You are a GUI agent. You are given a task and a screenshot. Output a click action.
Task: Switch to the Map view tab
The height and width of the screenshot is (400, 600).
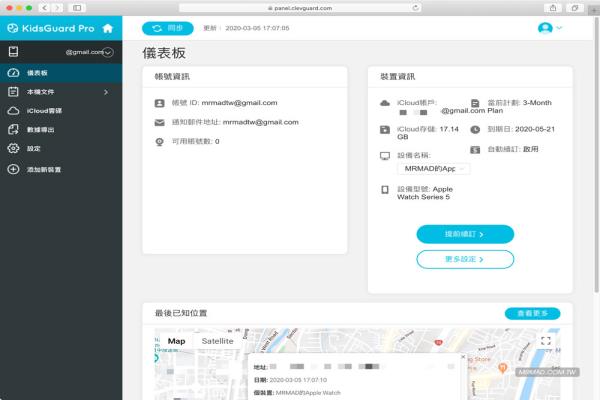(x=176, y=341)
